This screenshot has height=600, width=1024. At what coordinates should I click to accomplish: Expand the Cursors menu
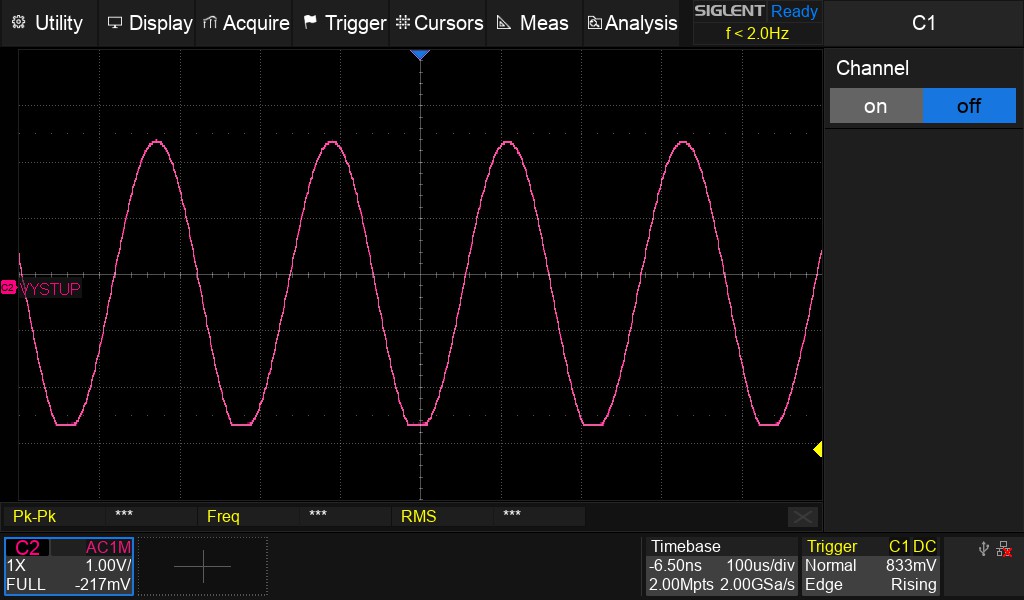point(439,22)
